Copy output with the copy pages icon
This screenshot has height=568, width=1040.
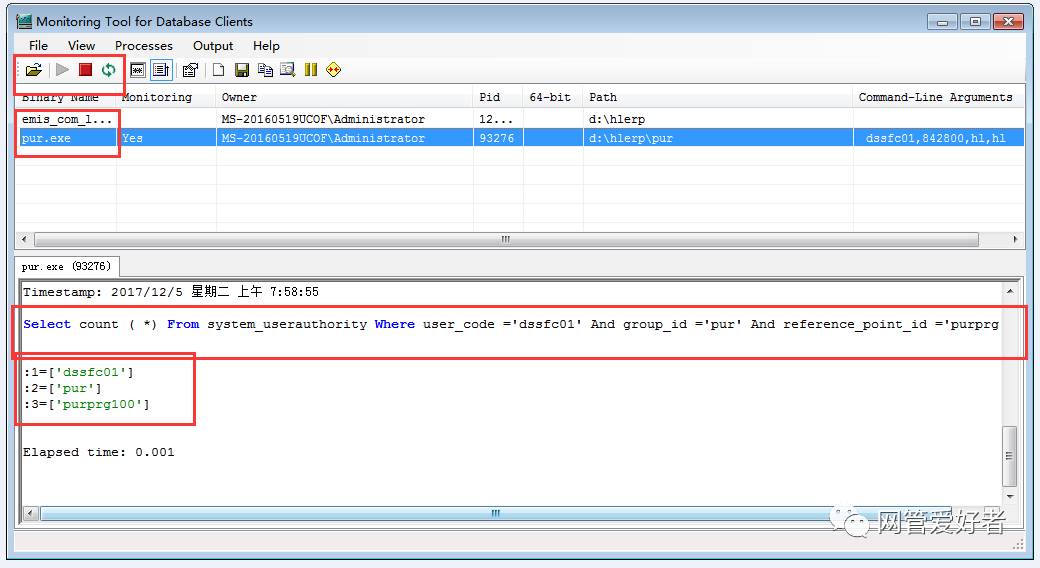[265, 70]
